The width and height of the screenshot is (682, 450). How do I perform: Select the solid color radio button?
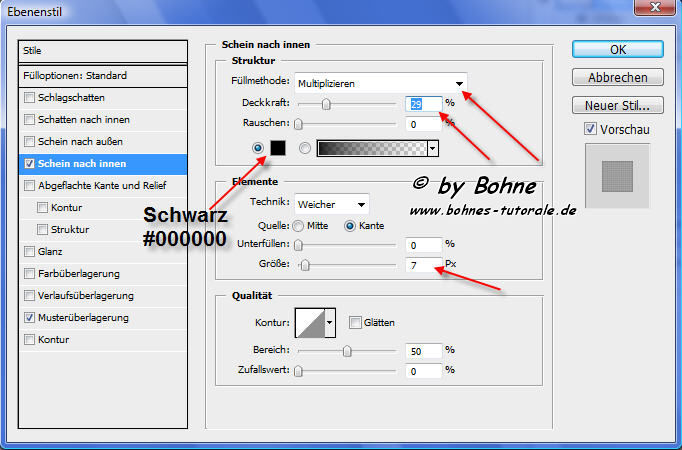[260, 148]
